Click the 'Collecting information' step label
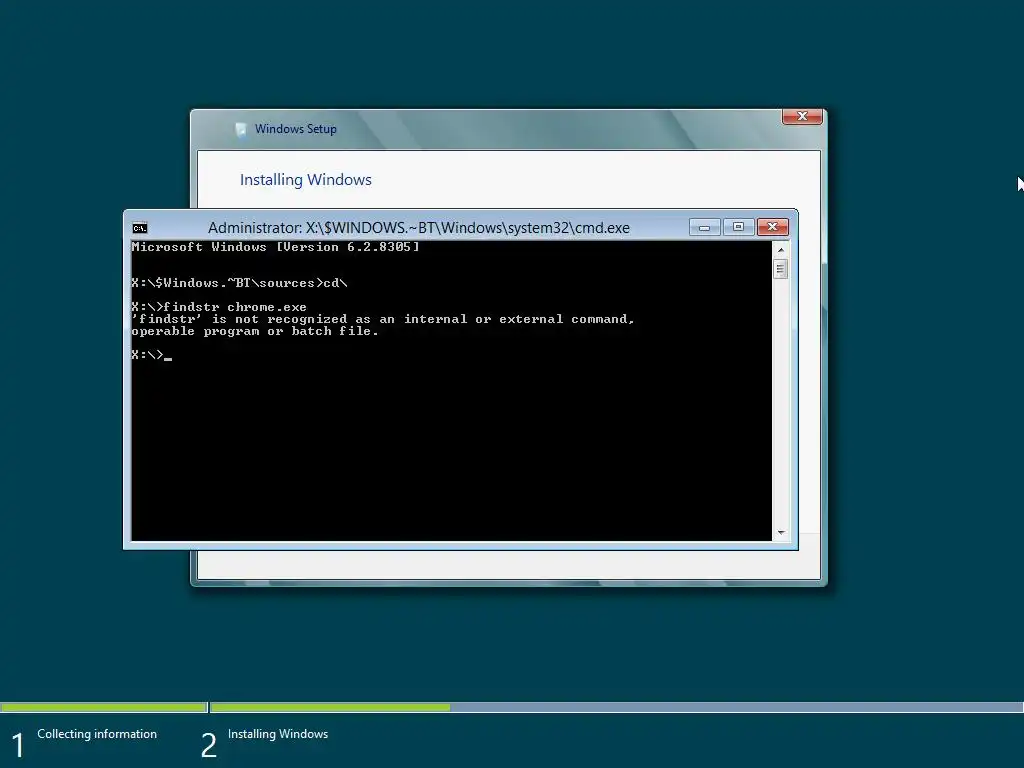This screenshot has height=768, width=1024. pyautogui.click(x=97, y=734)
